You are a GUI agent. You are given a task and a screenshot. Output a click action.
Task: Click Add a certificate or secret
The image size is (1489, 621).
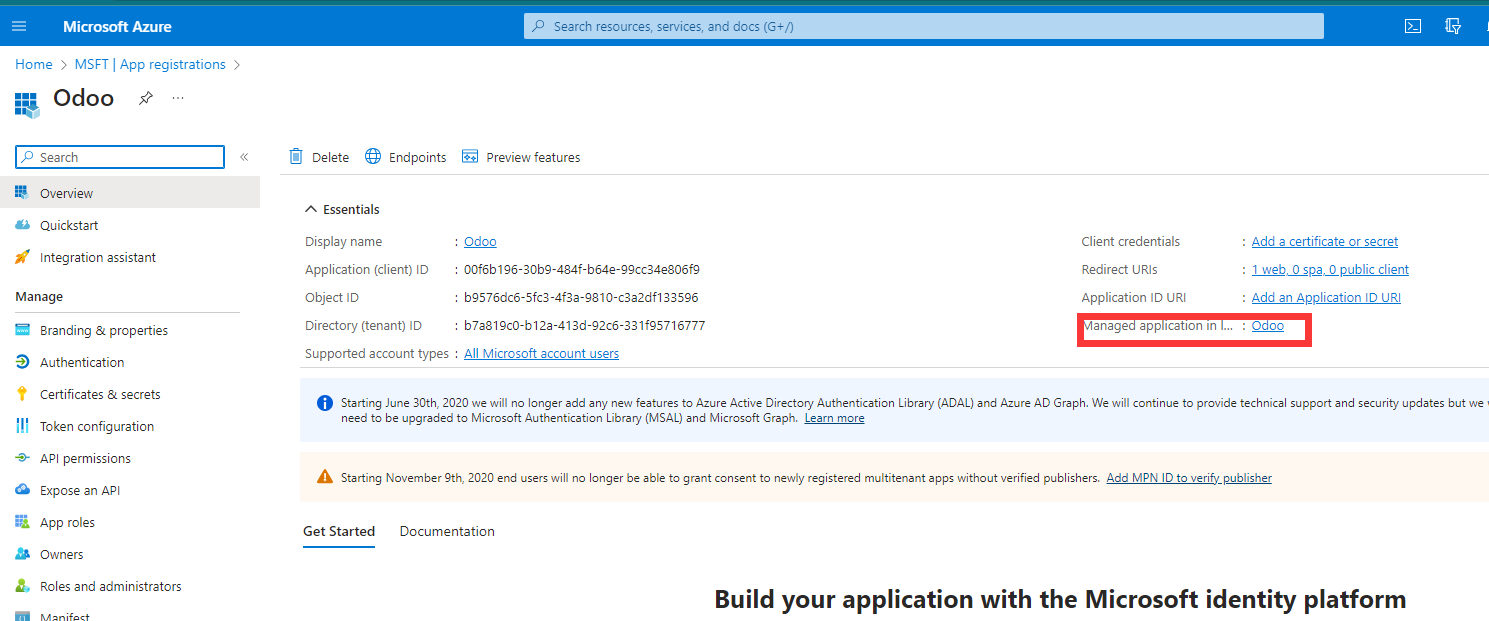[x=1325, y=241]
